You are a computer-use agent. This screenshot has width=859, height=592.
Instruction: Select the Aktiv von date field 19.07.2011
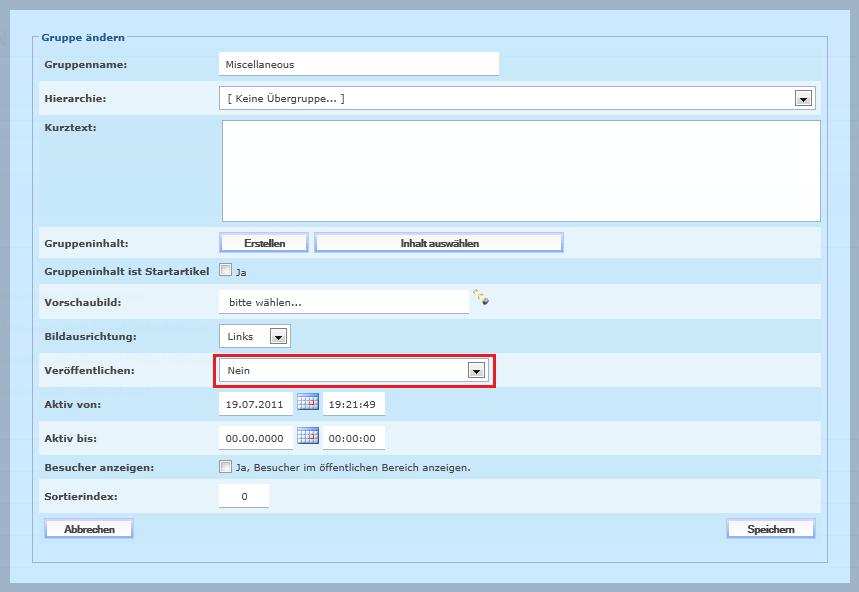(256, 405)
